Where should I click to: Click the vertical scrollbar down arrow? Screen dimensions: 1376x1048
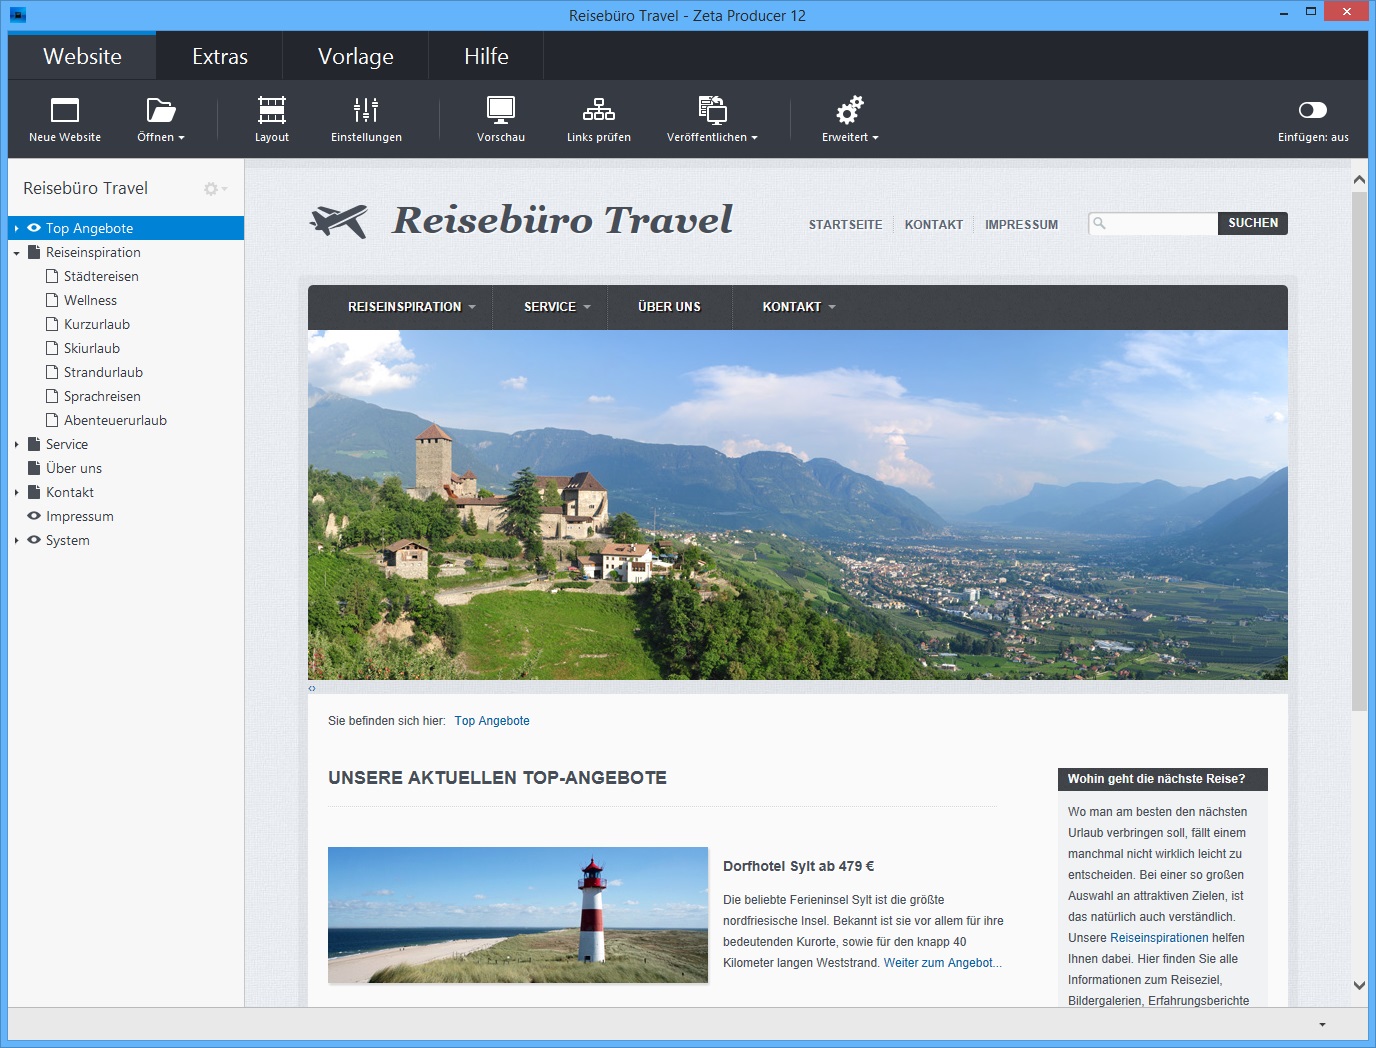click(1359, 985)
